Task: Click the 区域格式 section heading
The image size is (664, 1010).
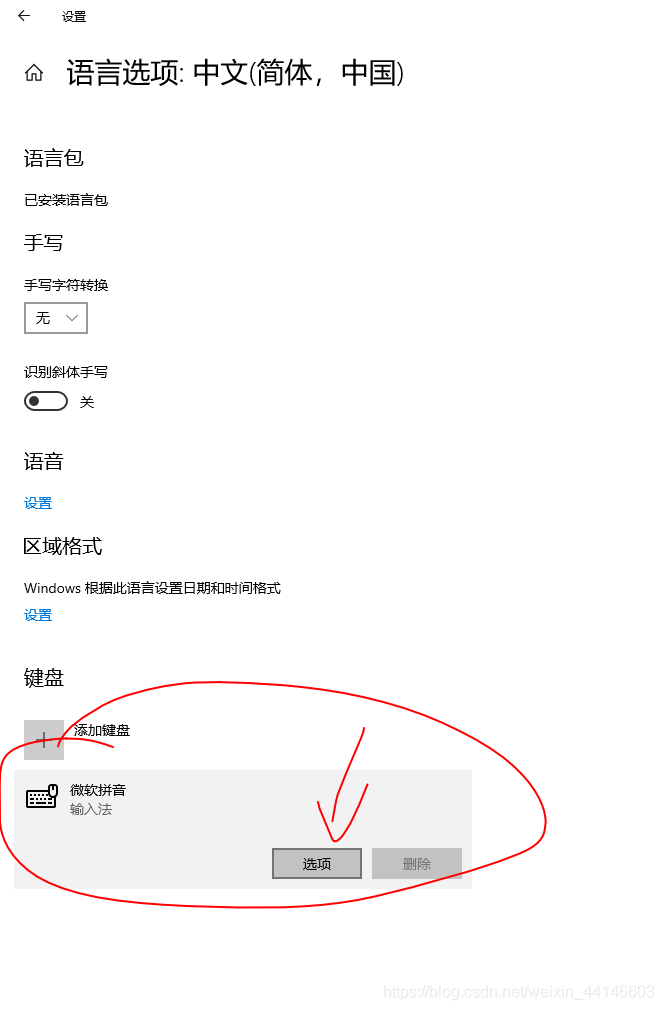Action: 63,546
